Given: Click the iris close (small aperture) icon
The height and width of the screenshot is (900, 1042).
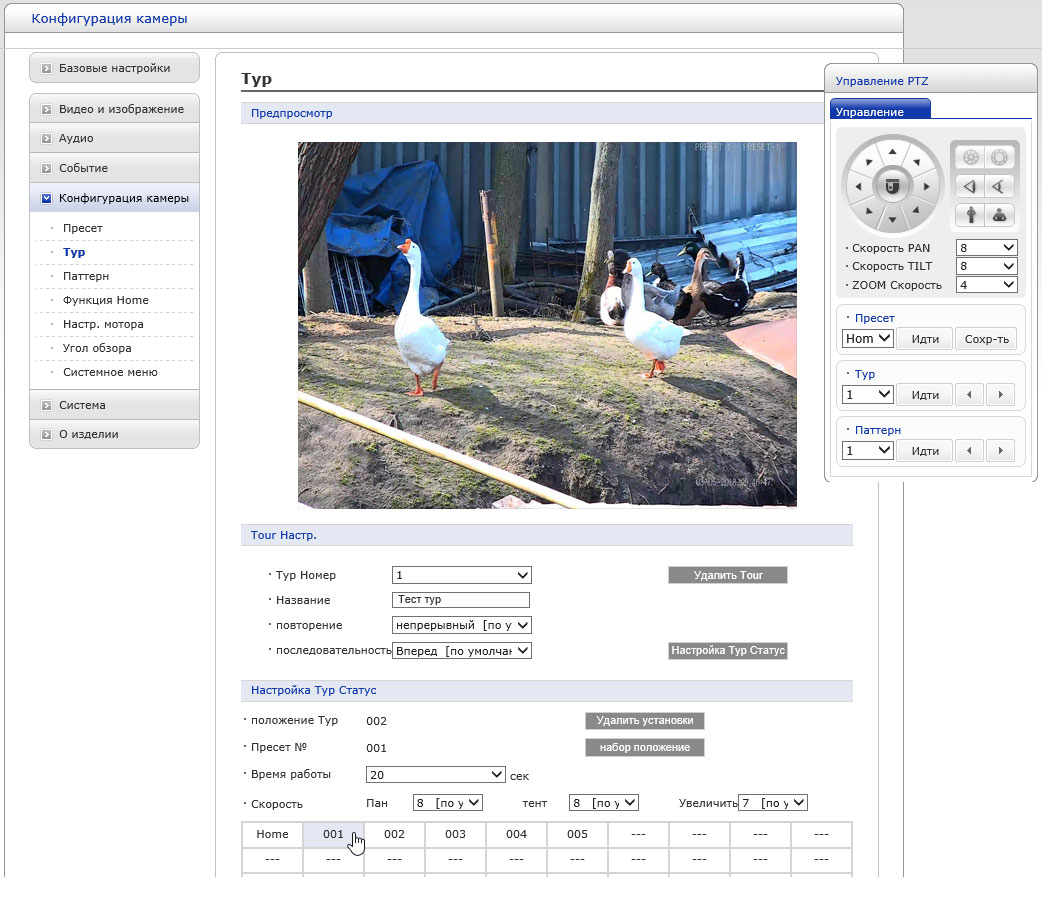Looking at the screenshot, I should [x=969, y=157].
